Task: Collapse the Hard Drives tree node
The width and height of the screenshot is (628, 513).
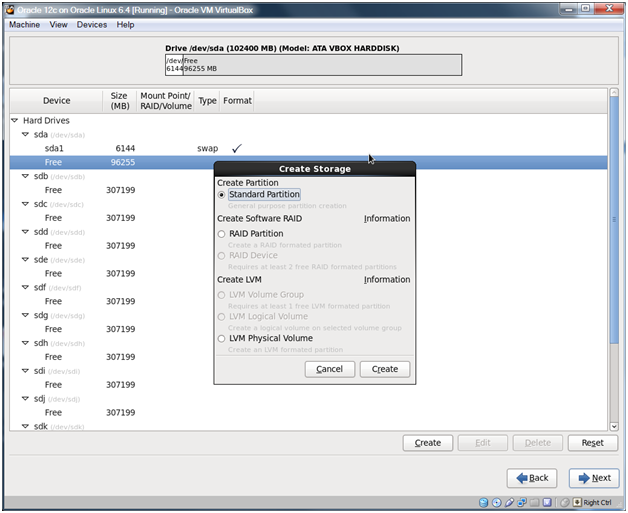Action: 15,120
